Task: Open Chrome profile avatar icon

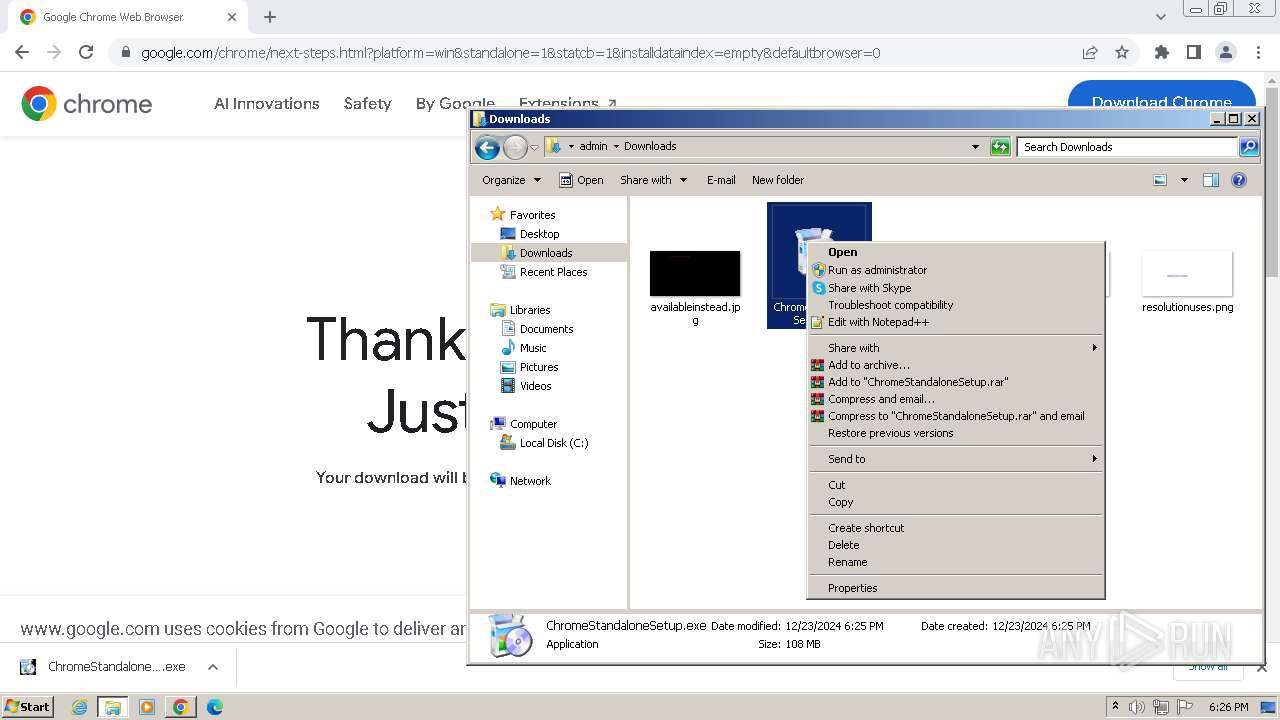Action: tap(1226, 53)
